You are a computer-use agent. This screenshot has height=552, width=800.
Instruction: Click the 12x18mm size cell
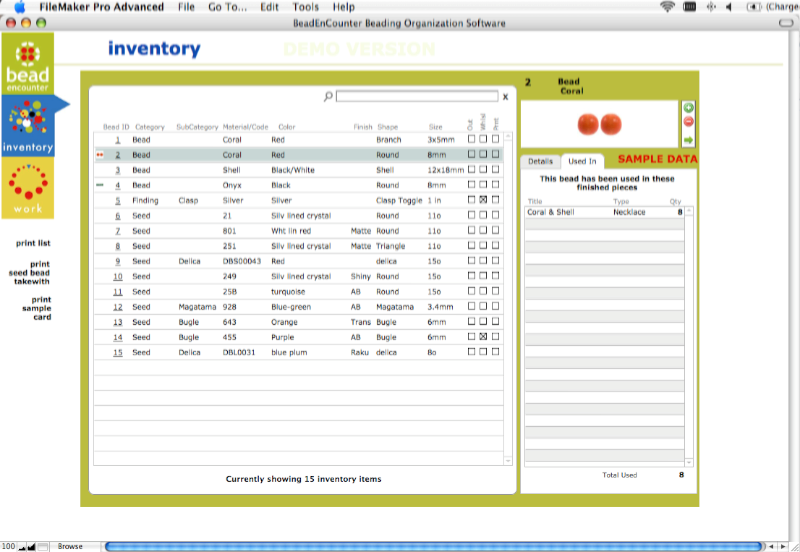click(445, 170)
